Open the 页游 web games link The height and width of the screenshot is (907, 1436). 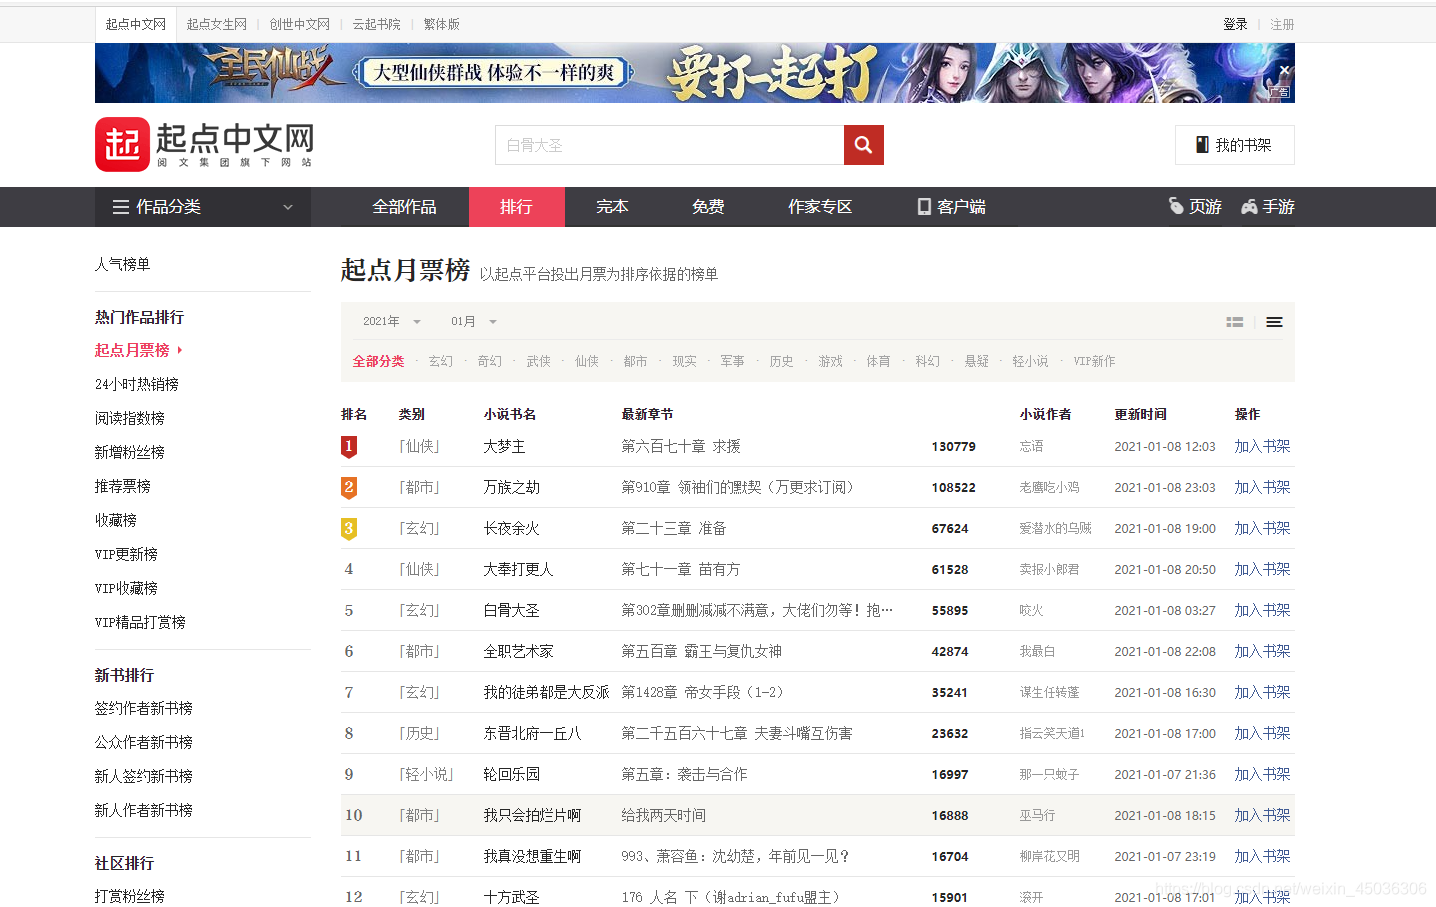click(x=1195, y=207)
